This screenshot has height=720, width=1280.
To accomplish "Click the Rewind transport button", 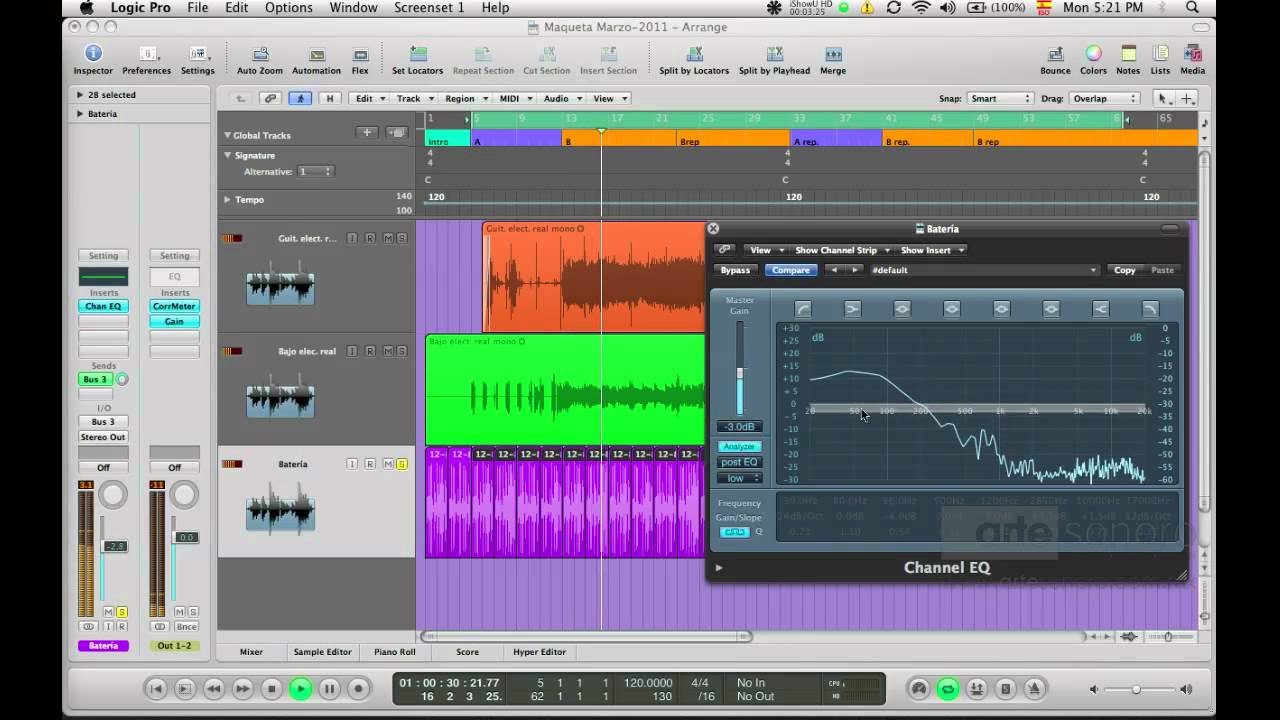I will [x=213, y=688].
